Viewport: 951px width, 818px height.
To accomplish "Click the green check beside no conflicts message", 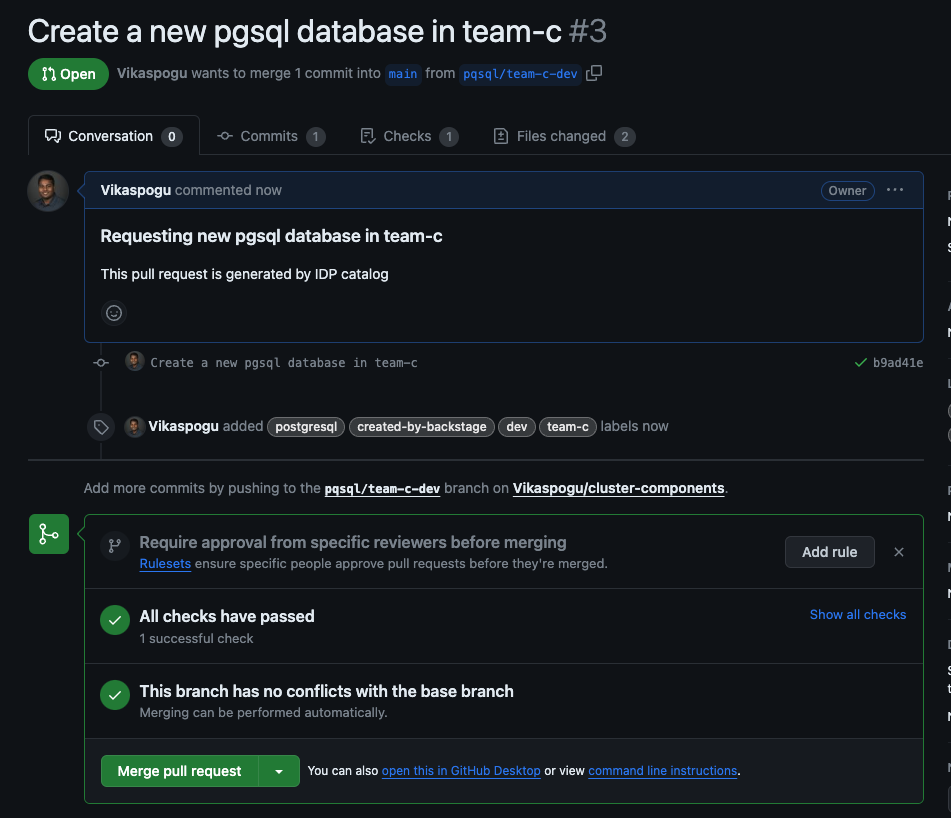I will (115, 695).
